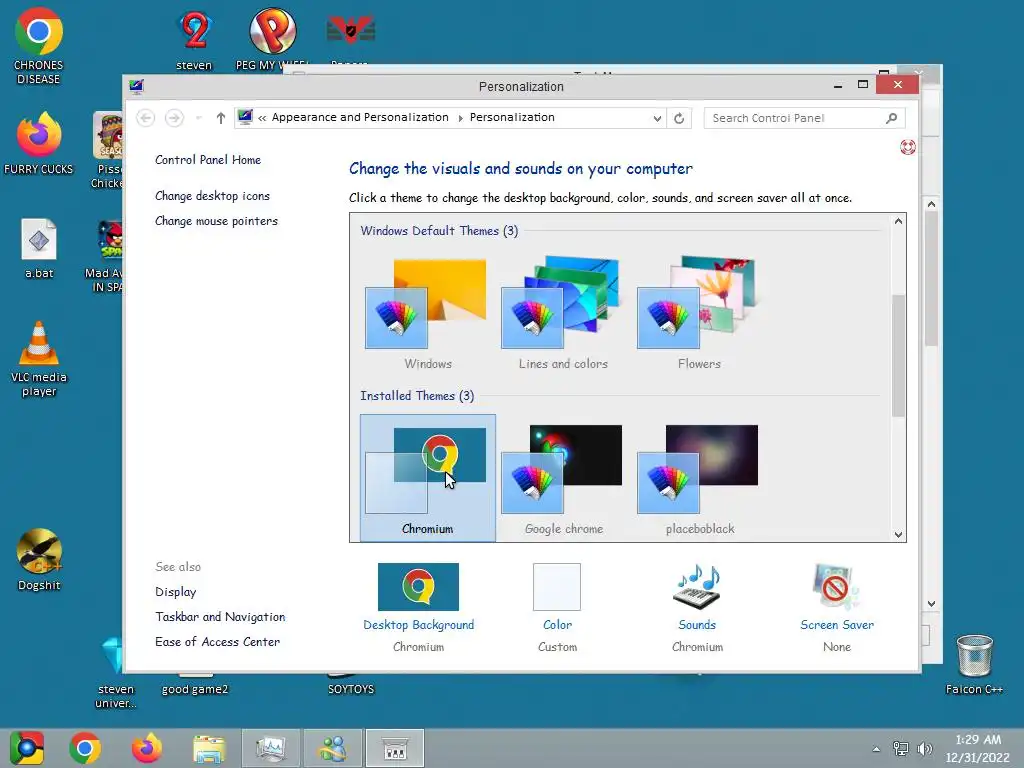This screenshot has width=1024, height=768.
Task: Select the placeboblack theme
Action: point(699,478)
